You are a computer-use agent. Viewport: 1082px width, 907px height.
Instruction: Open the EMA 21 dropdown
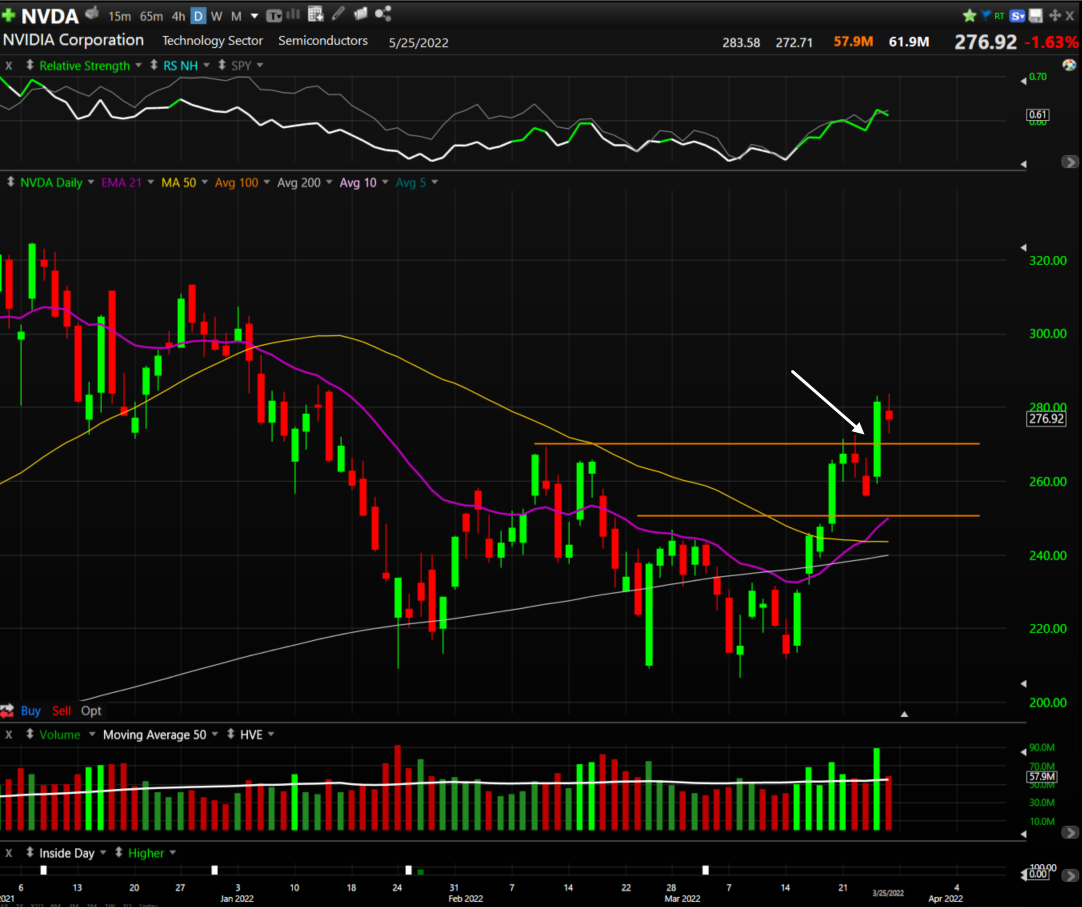tap(150, 182)
